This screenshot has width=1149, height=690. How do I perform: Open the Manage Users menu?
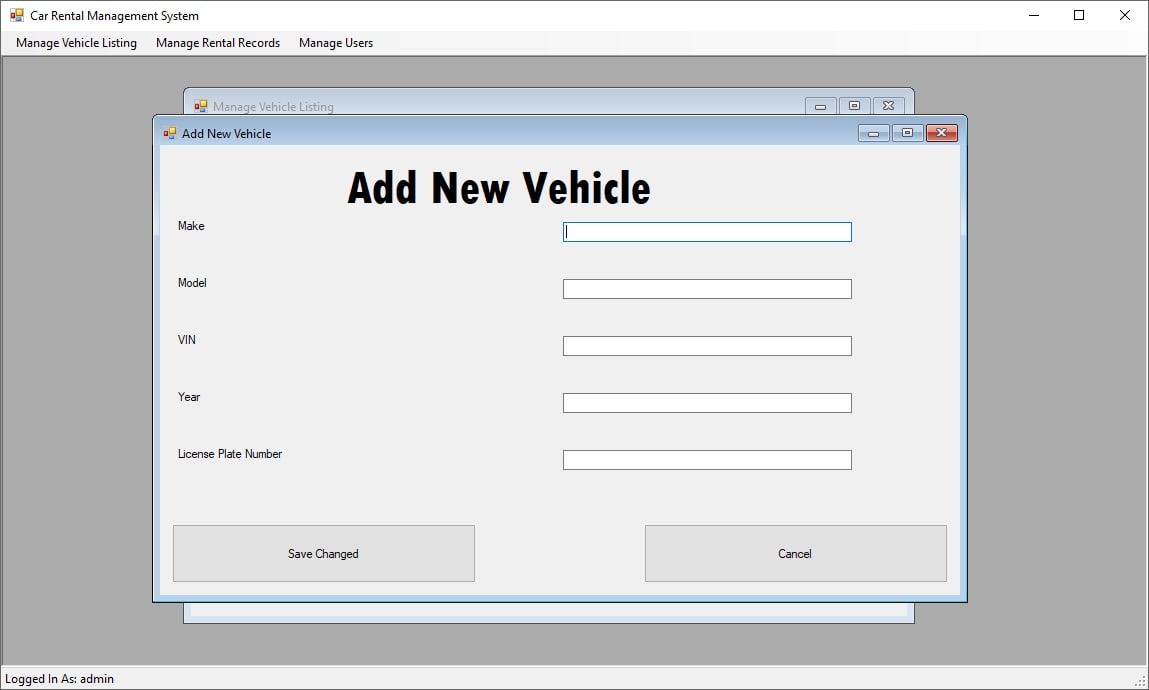point(336,43)
